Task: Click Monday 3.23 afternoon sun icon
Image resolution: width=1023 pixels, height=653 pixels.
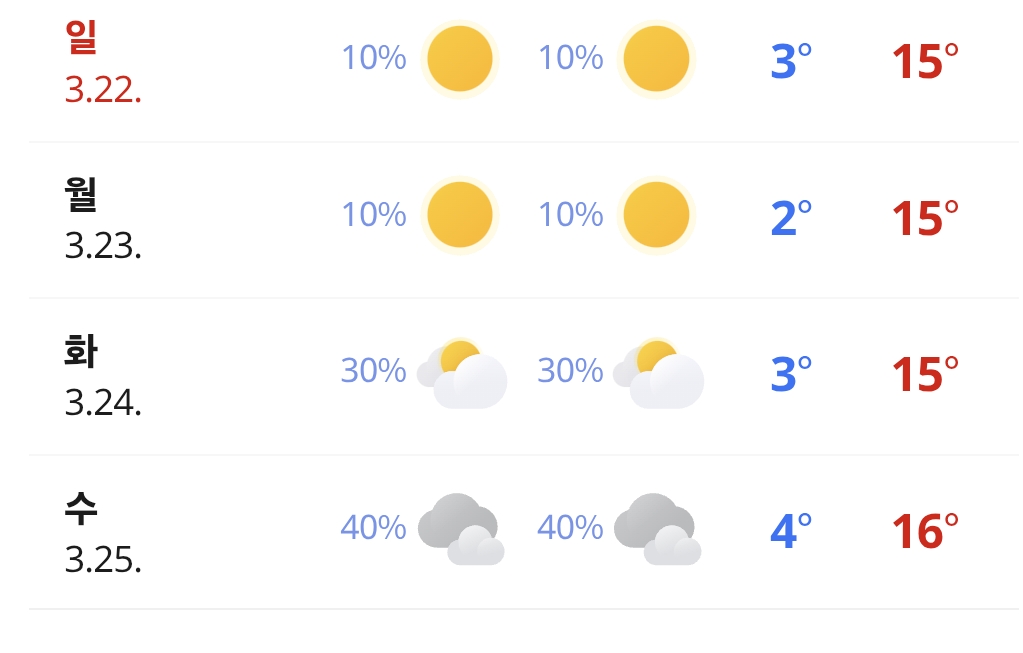Action: pyautogui.click(x=656, y=215)
